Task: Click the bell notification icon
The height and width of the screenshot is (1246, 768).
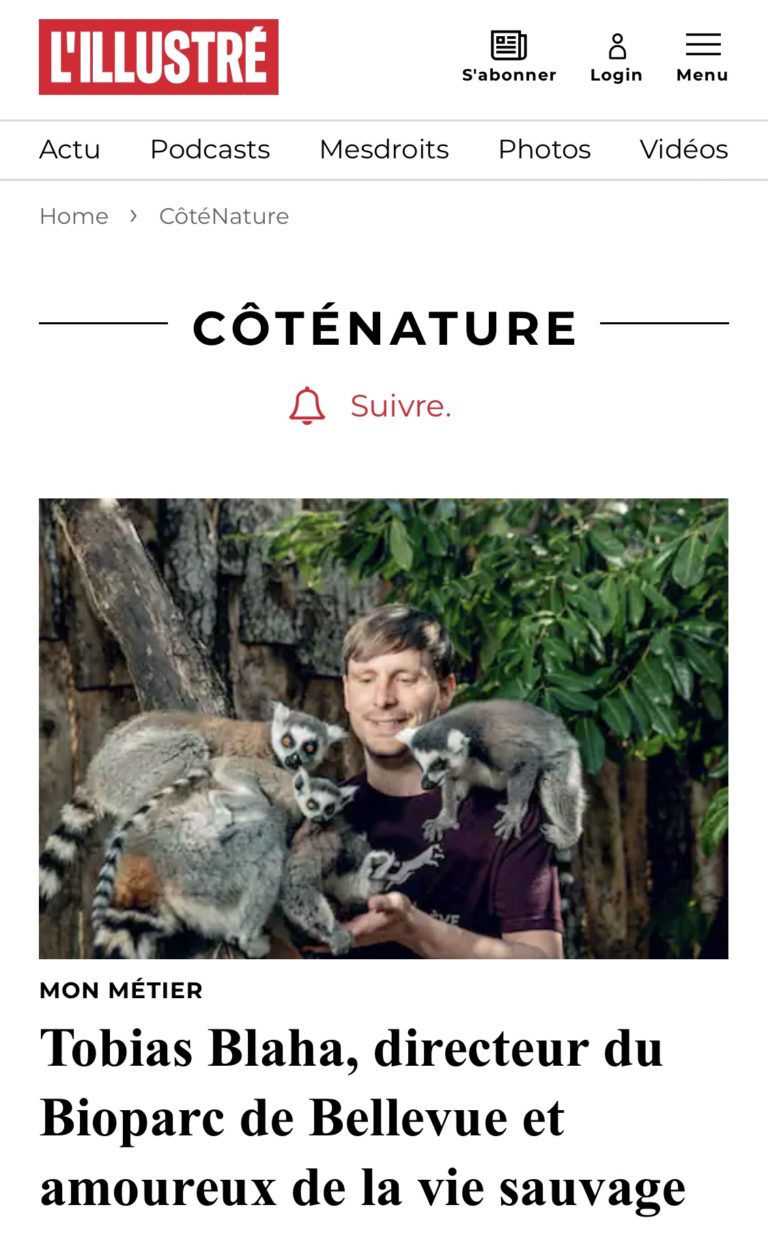Action: pyautogui.click(x=307, y=406)
